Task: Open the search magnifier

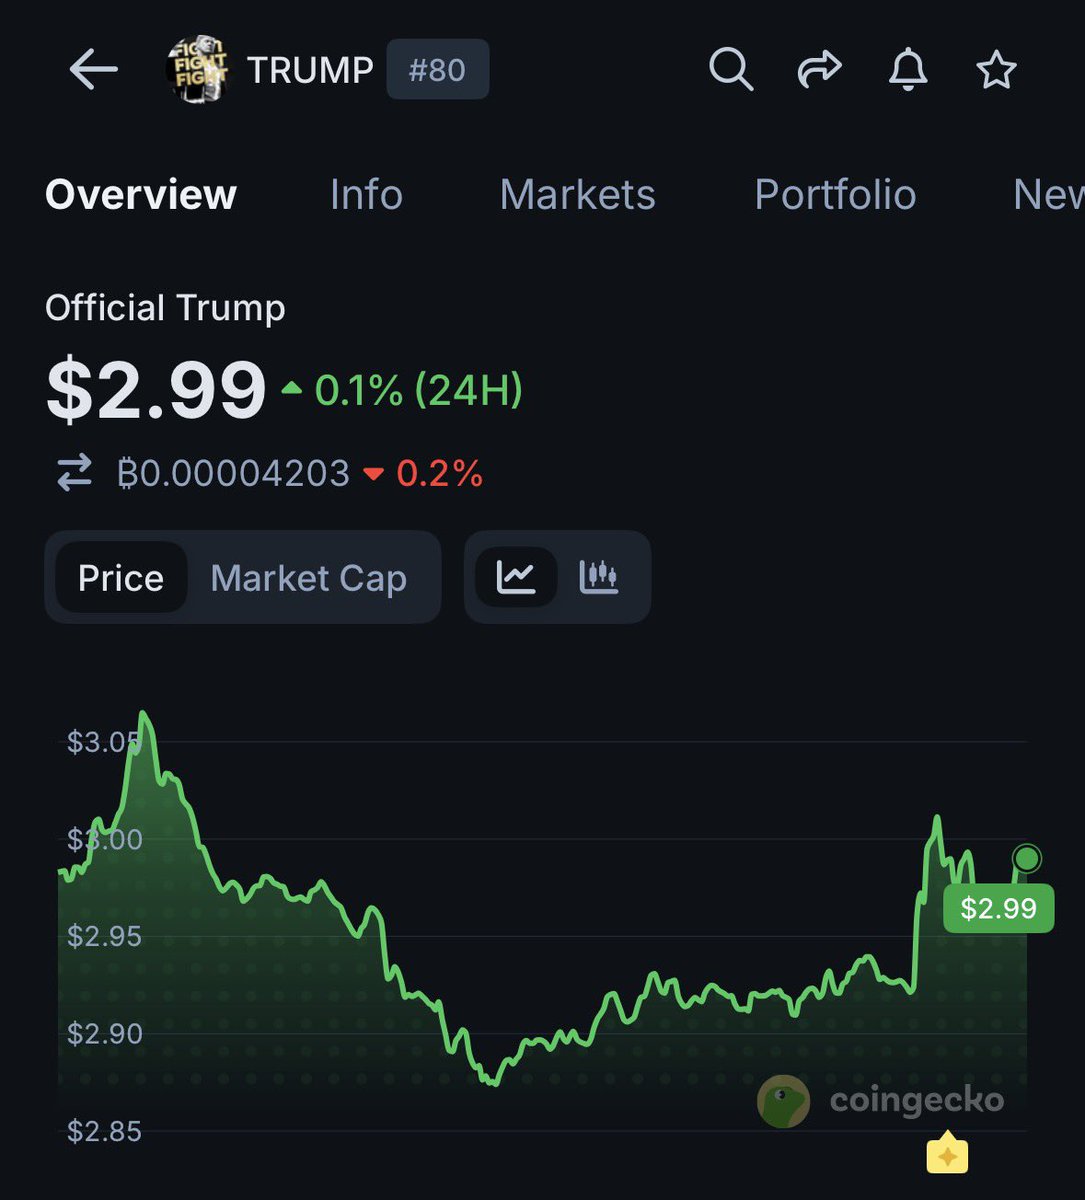Action: 731,70
